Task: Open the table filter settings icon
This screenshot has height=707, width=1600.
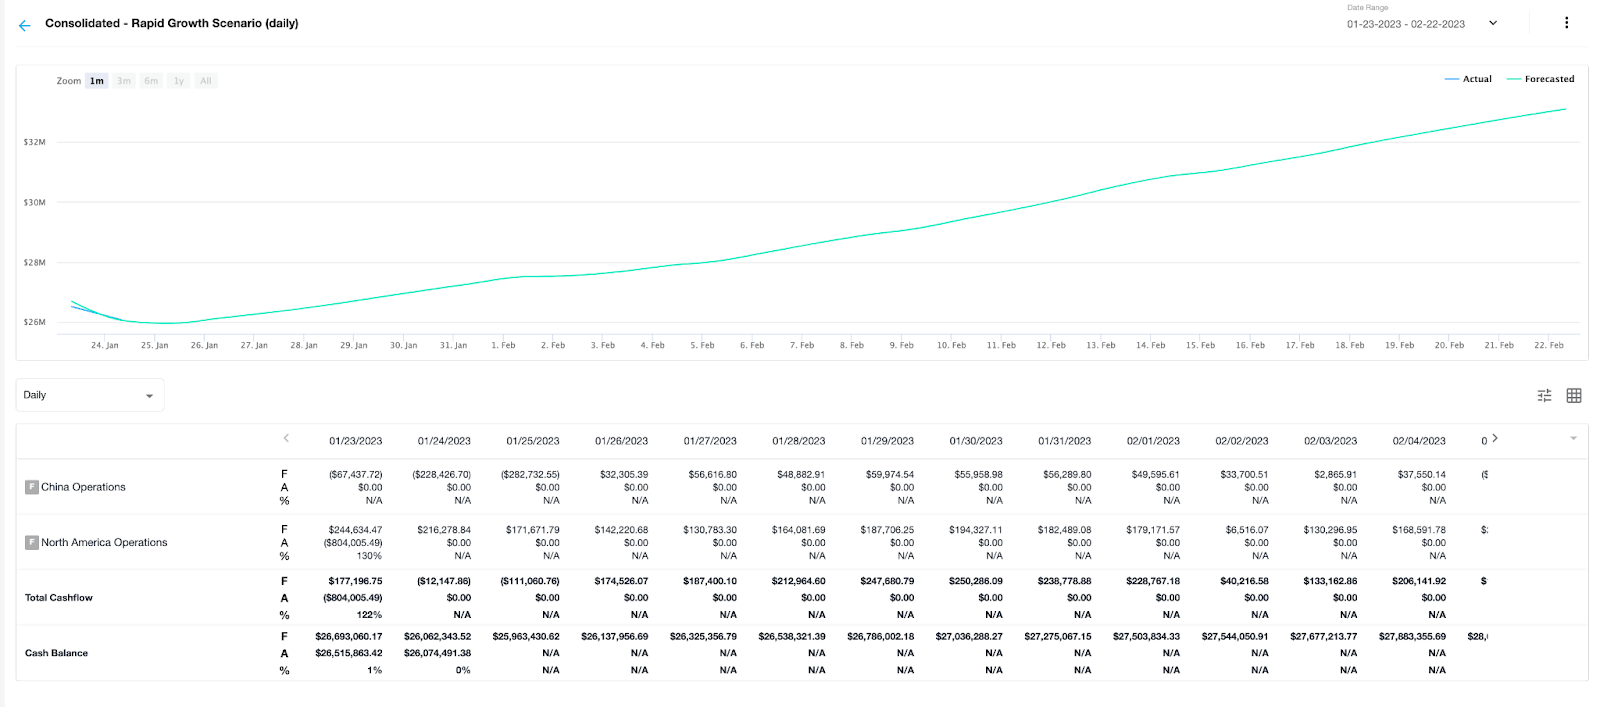Action: [x=1544, y=396]
